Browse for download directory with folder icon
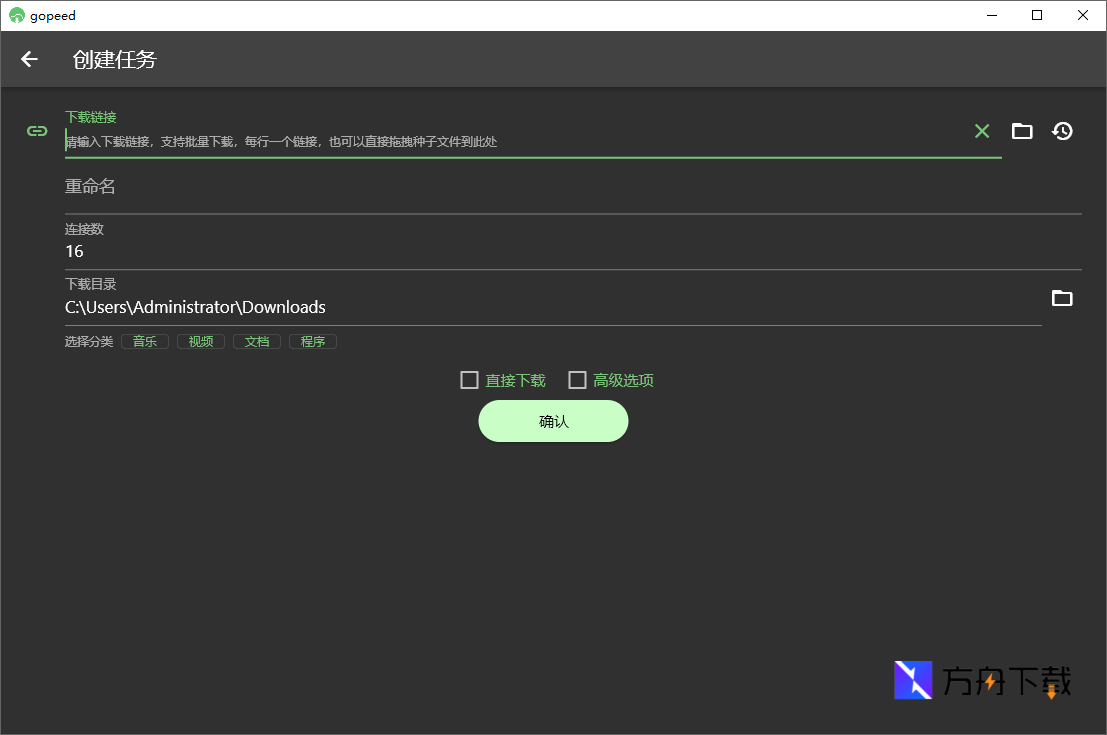This screenshot has height=735, width=1107. tap(1062, 298)
